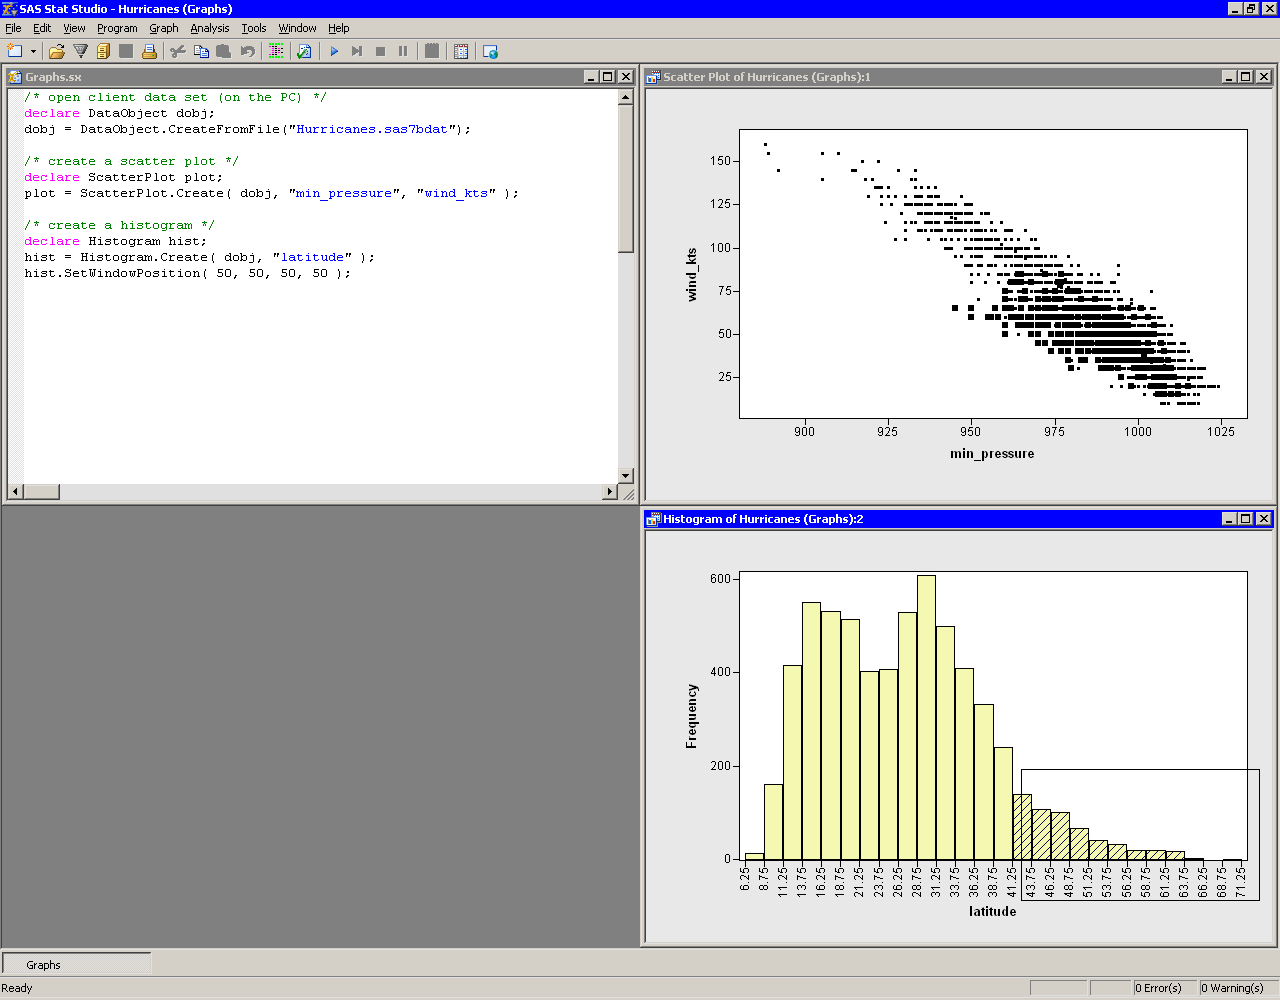Click editor horizontal scrollbar left arrow
Viewport: 1280px width, 1000px height.
[15, 492]
